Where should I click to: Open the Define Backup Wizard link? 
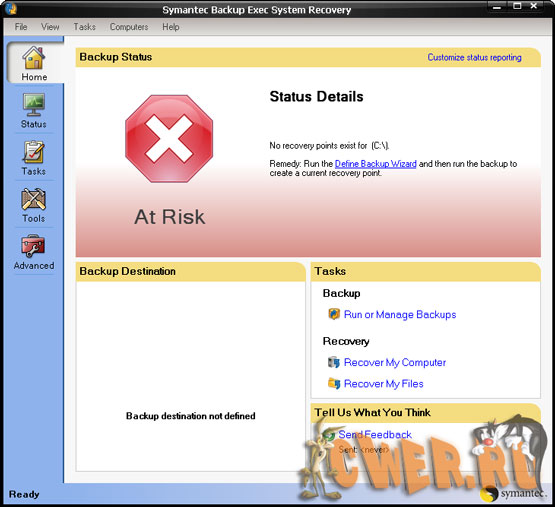tap(376, 164)
